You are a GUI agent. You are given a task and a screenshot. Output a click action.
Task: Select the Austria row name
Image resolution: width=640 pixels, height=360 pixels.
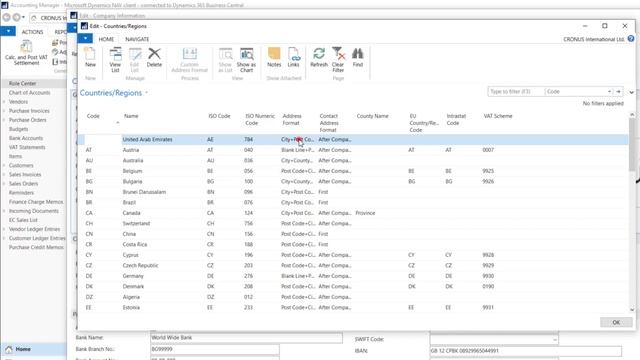pyautogui.click(x=131, y=150)
